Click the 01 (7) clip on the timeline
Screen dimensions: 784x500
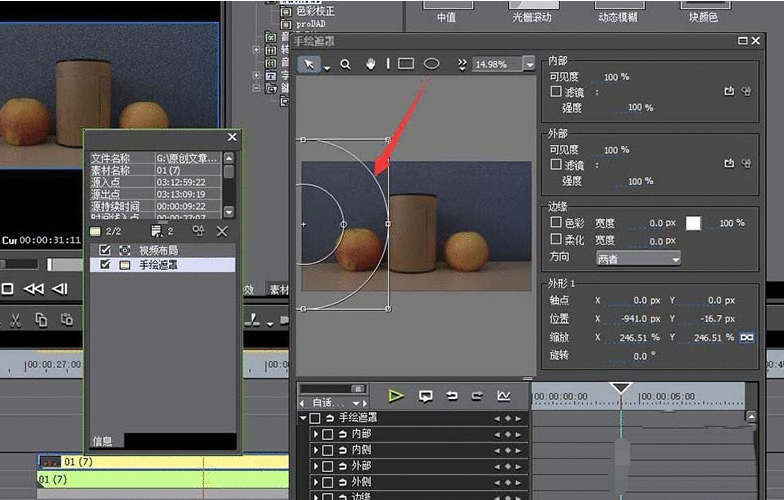tap(120, 462)
